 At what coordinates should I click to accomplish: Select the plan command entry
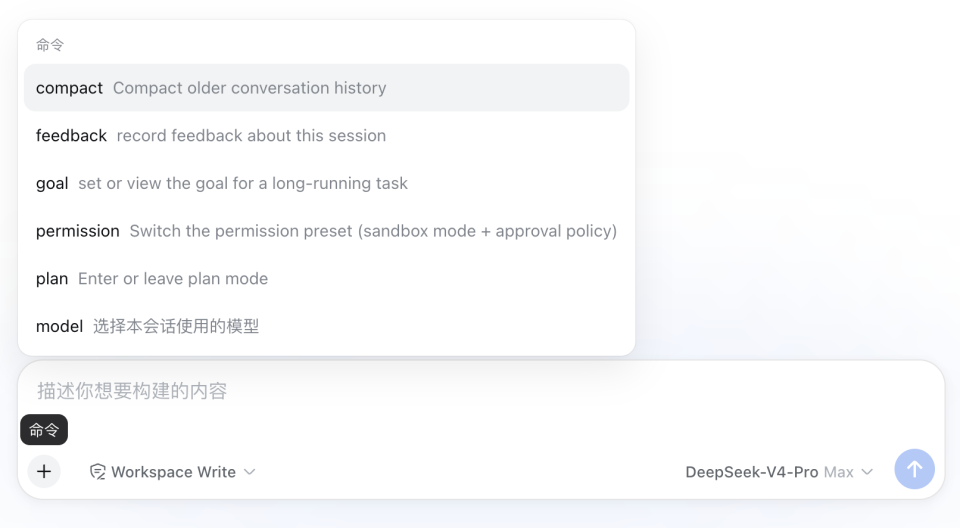coord(326,279)
